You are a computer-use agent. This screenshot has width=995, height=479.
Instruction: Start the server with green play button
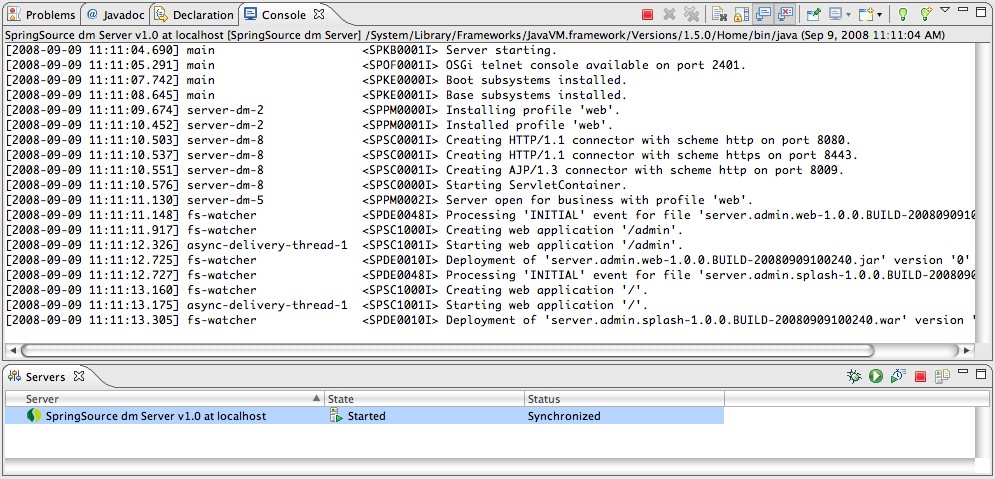pyautogui.click(x=876, y=376)
